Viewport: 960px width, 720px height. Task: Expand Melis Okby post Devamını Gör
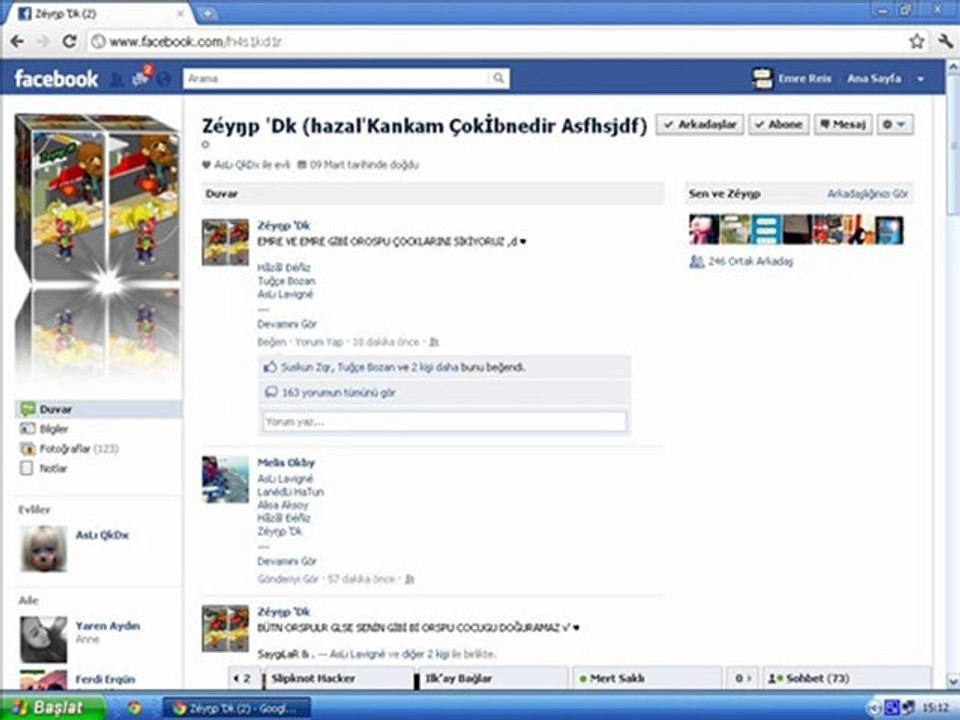287,561
